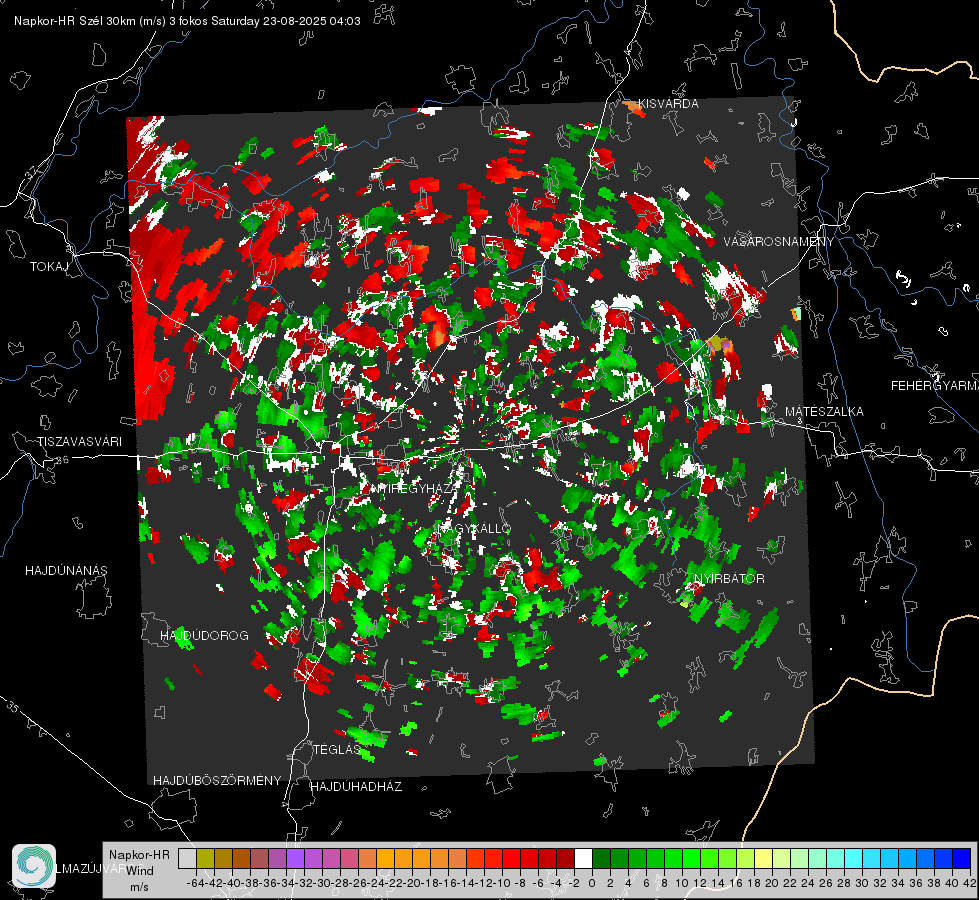Select the FEHÉRGYARMAT label at the map edge
The width and height of the screenshot is (979, 900).
coord(934,386)
